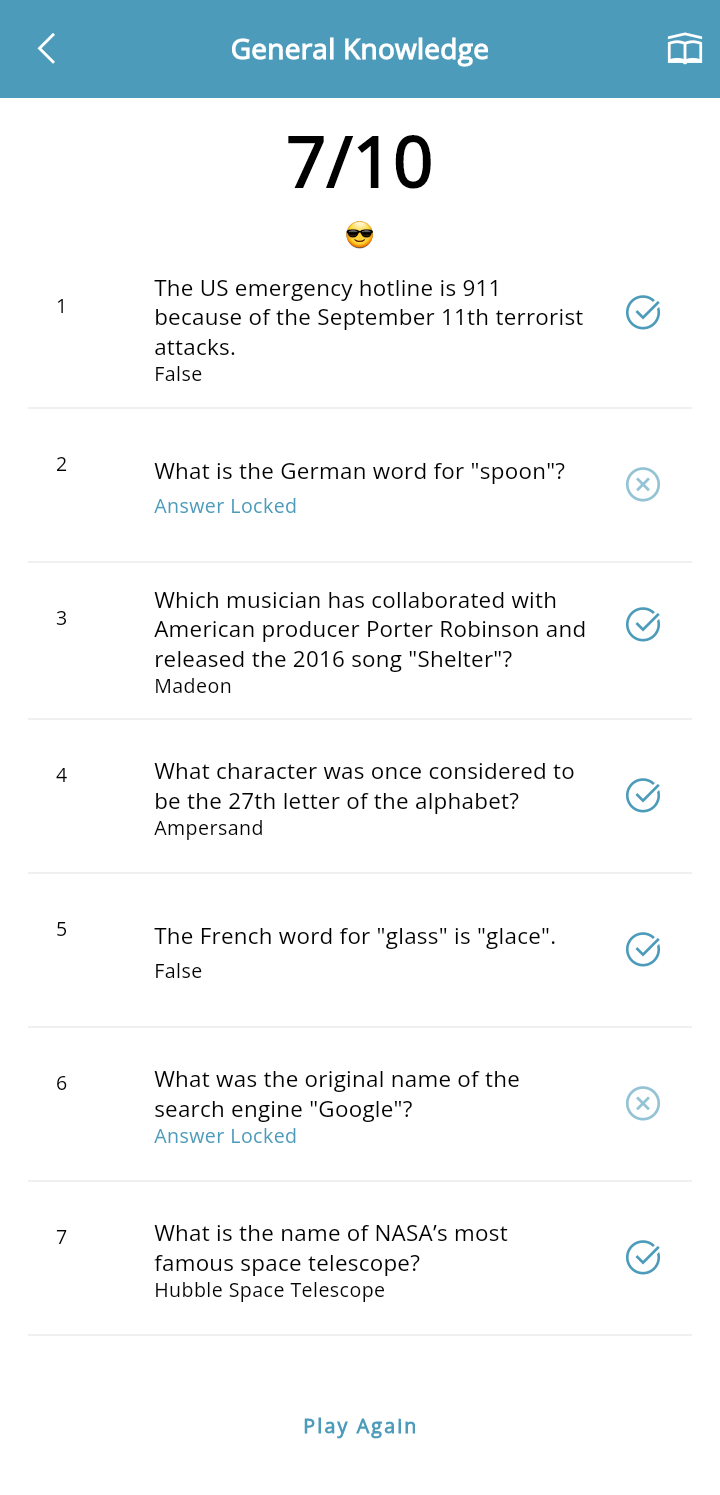Image resolution: width=720 pixels, height=1495 pixels.
Task: Select the US emergency hotline question text
Action: 368,317
